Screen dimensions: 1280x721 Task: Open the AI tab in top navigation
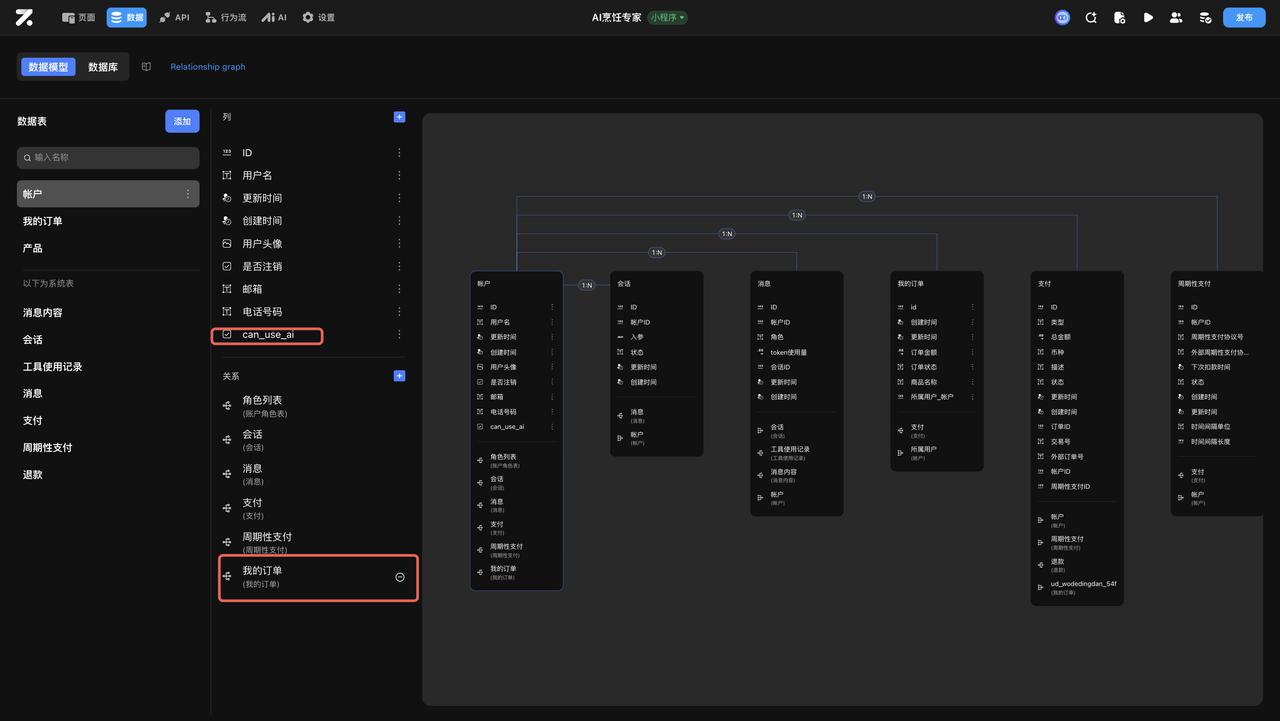(273, 17)
